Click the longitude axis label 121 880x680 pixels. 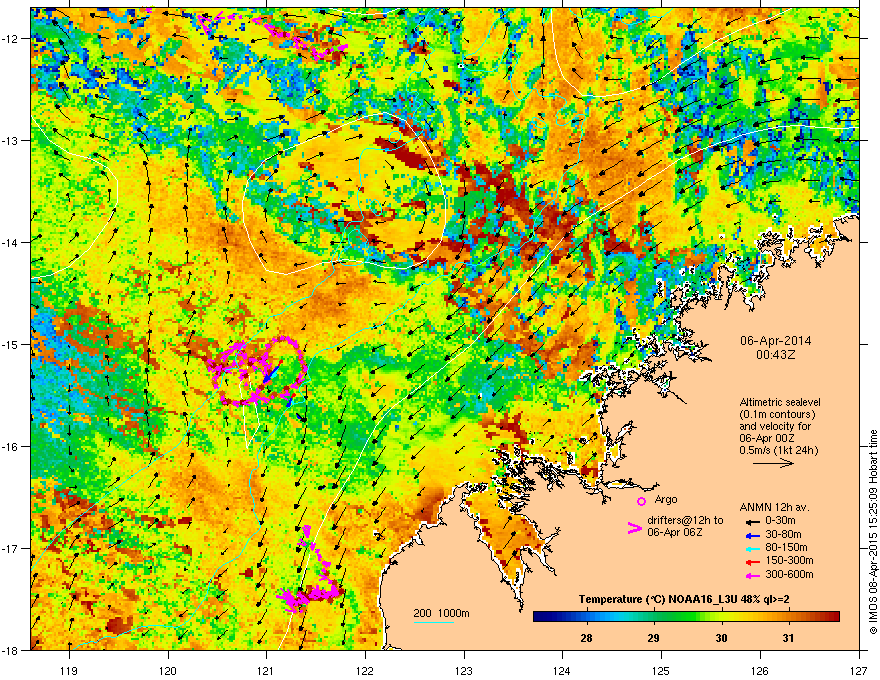pos(266,670)
